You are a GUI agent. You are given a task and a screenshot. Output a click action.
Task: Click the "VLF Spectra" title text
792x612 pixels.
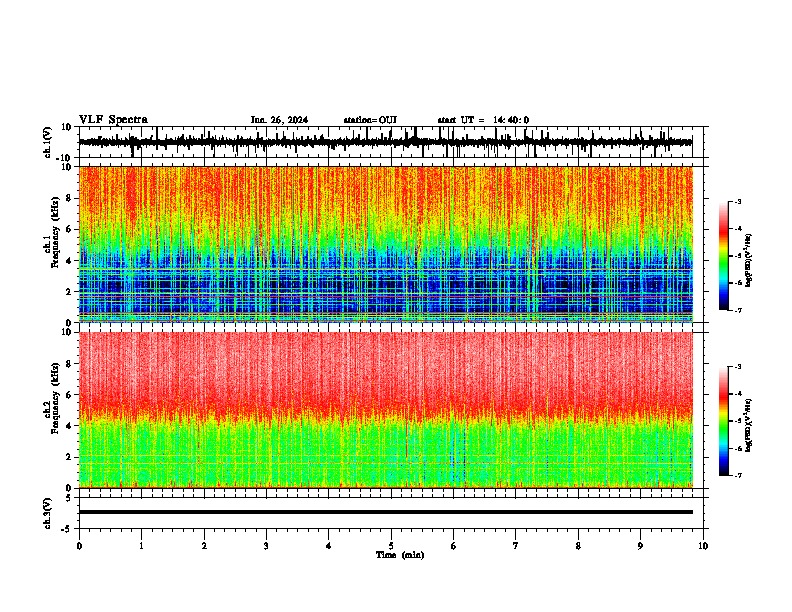coord(113,120)
